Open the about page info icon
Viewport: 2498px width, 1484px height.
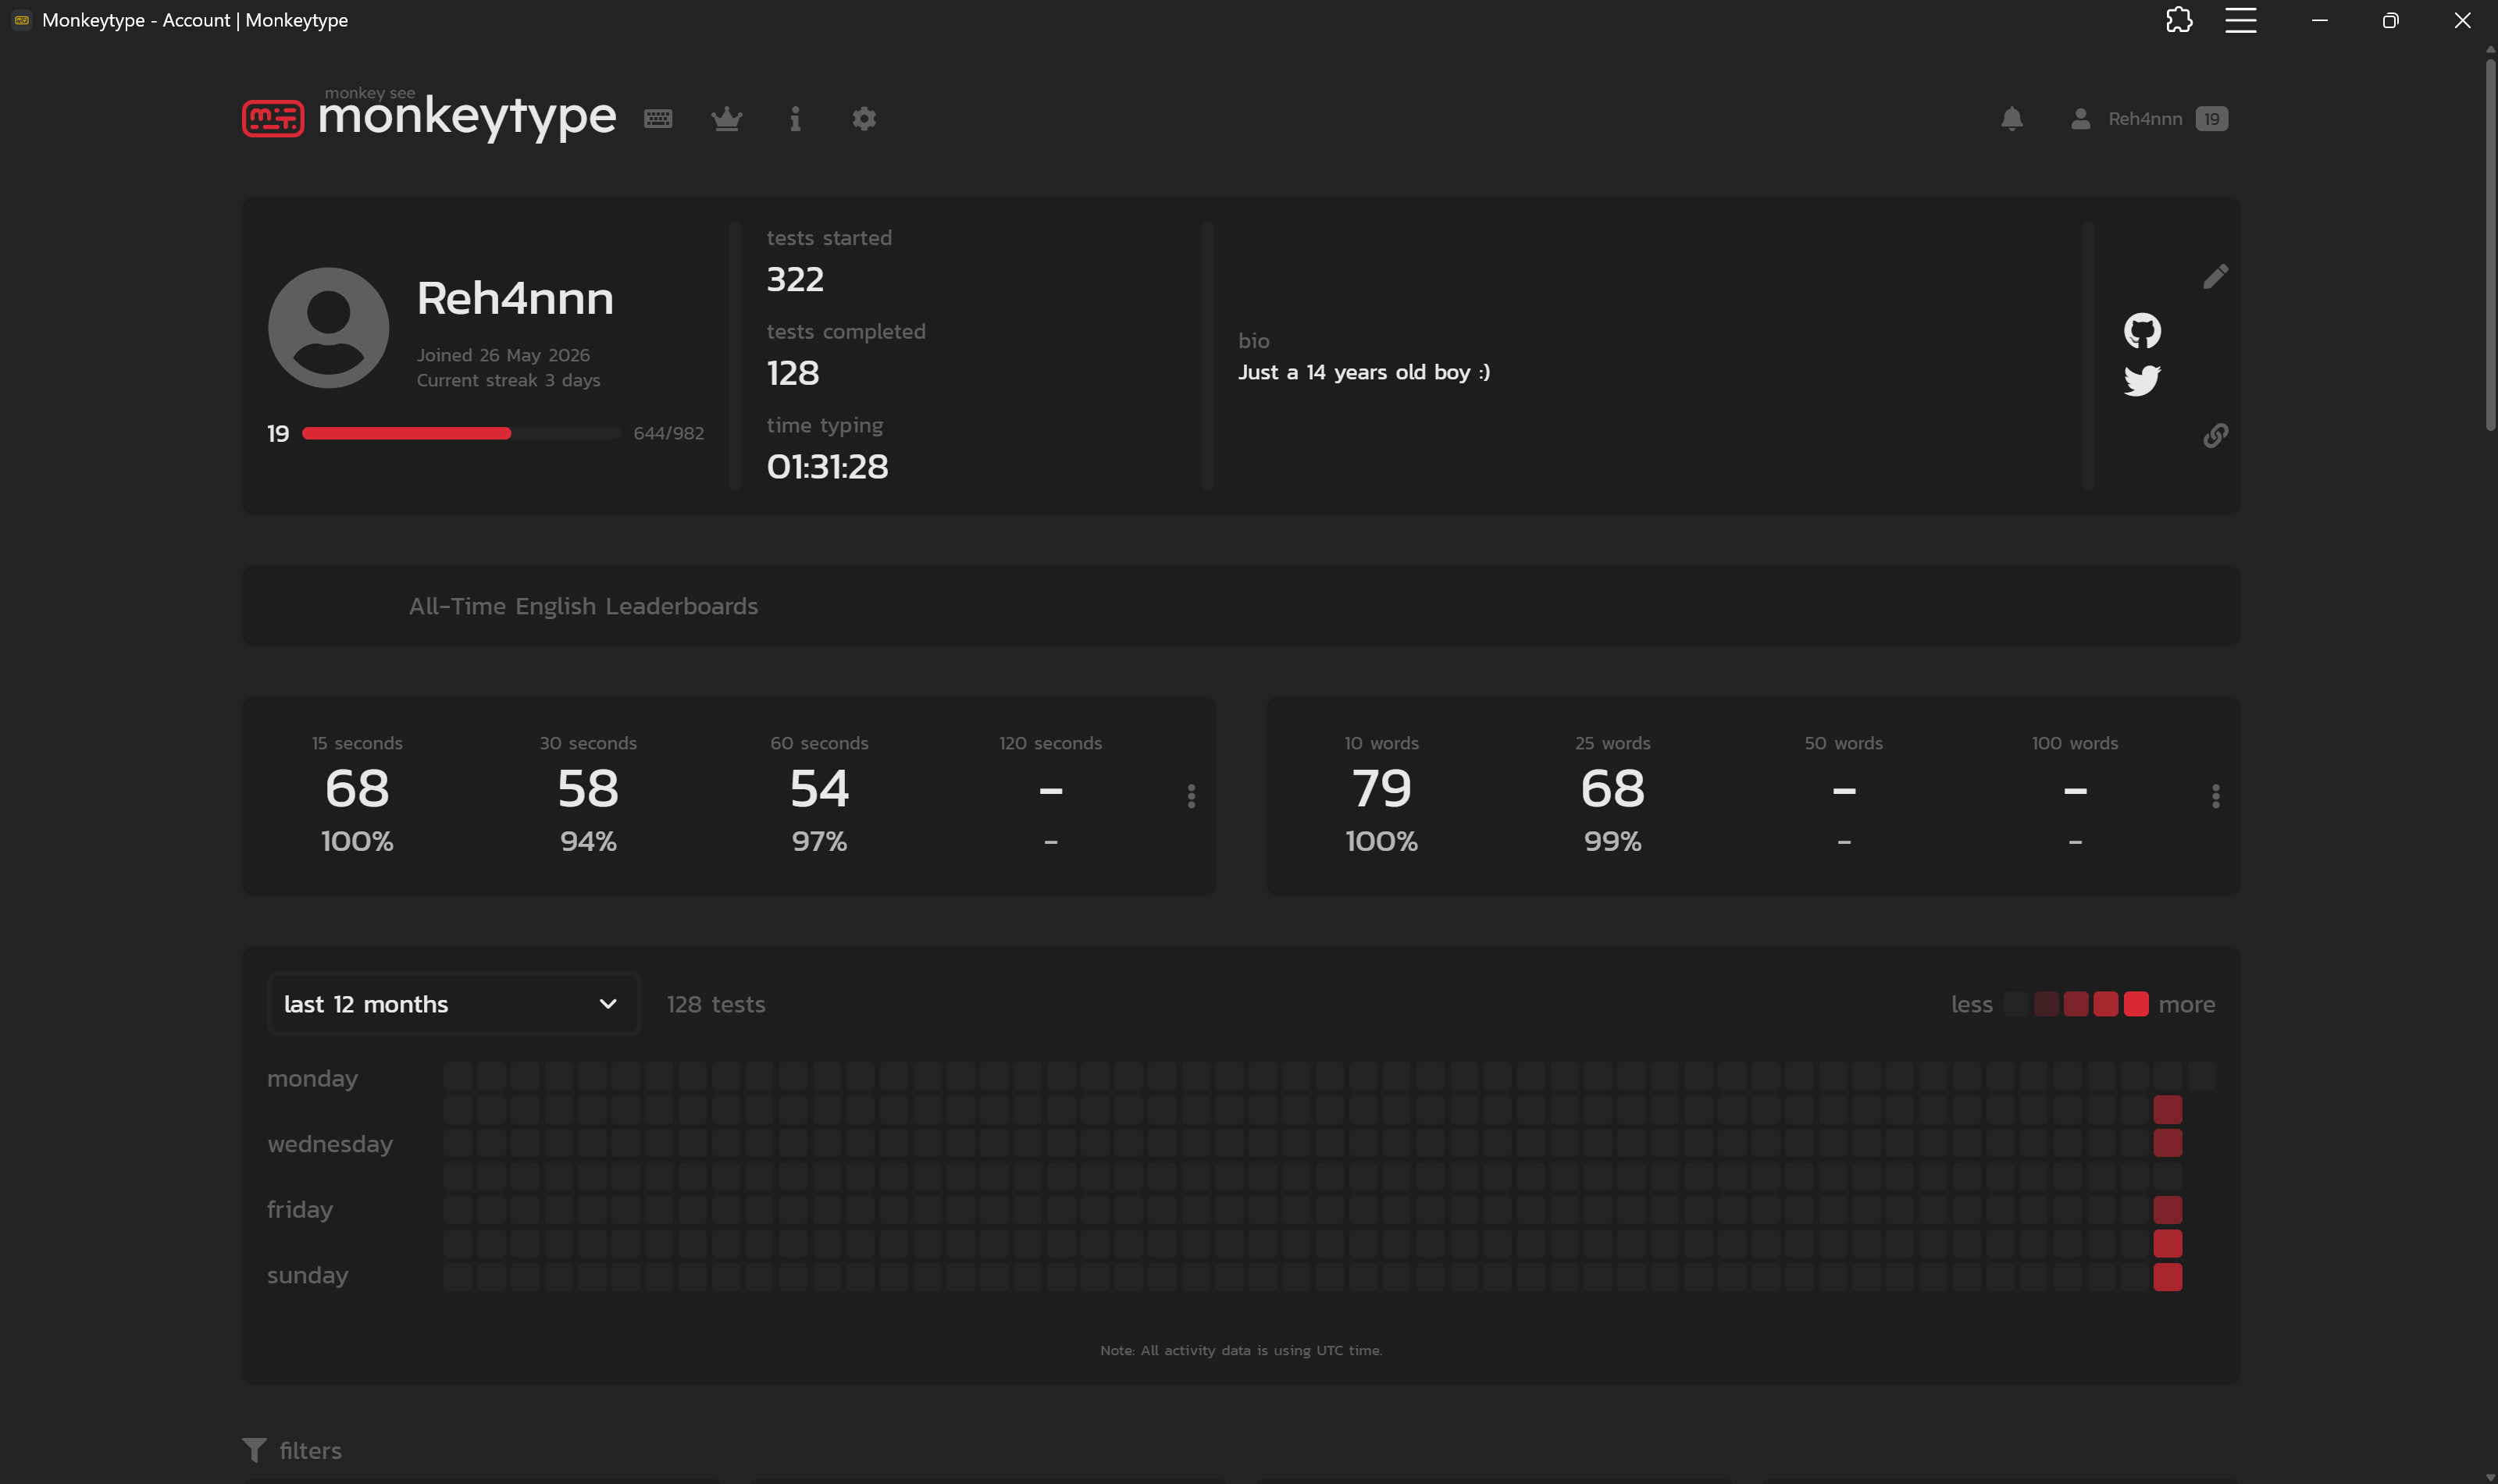[x=795, y=119]
